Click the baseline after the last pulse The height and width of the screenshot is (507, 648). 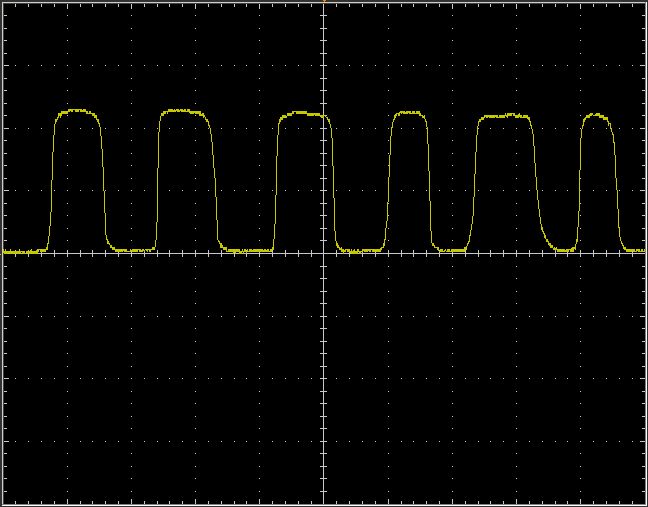click(633, 250)
